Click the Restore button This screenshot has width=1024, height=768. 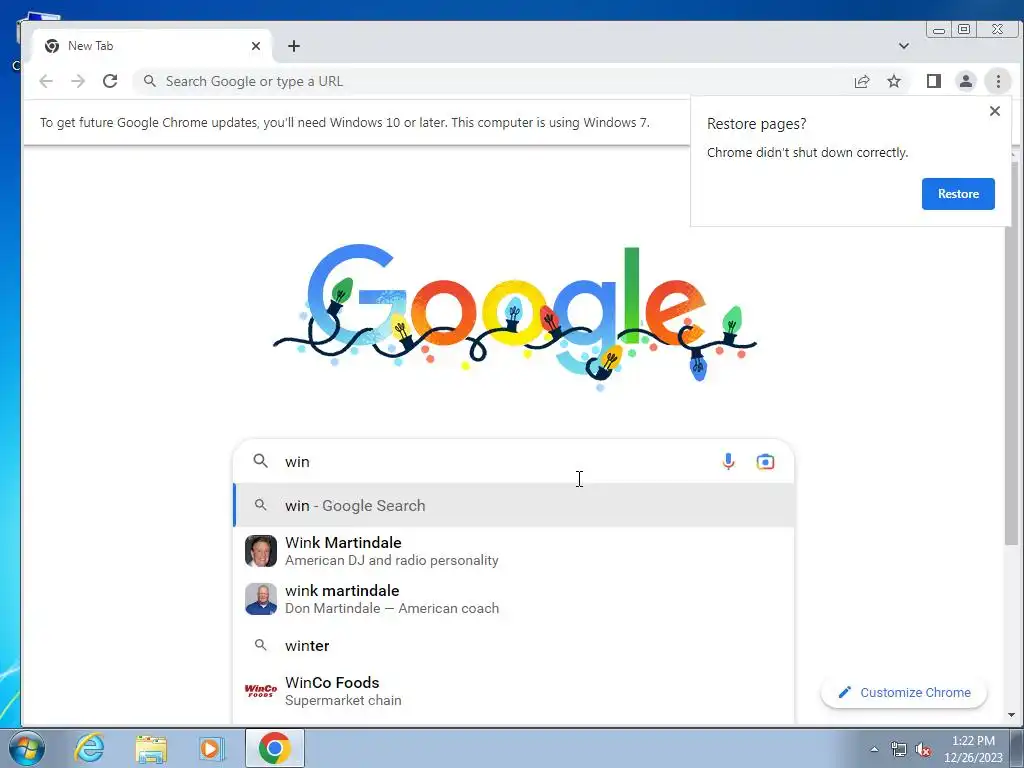tap(958, 194)
